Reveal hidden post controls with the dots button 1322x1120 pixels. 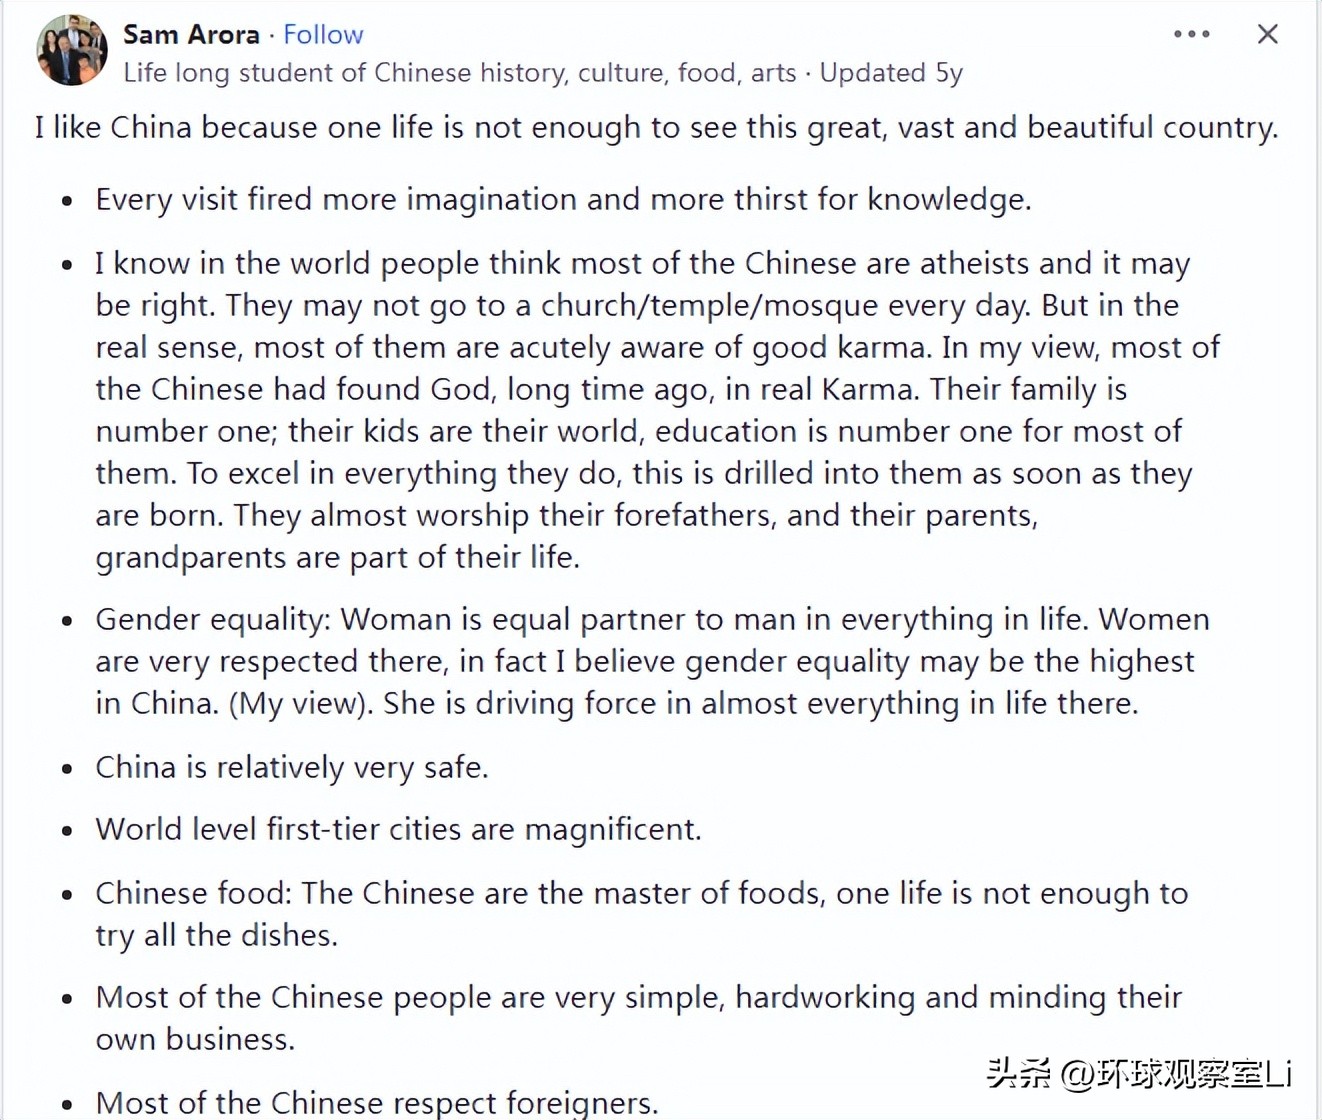(1191, 33)
